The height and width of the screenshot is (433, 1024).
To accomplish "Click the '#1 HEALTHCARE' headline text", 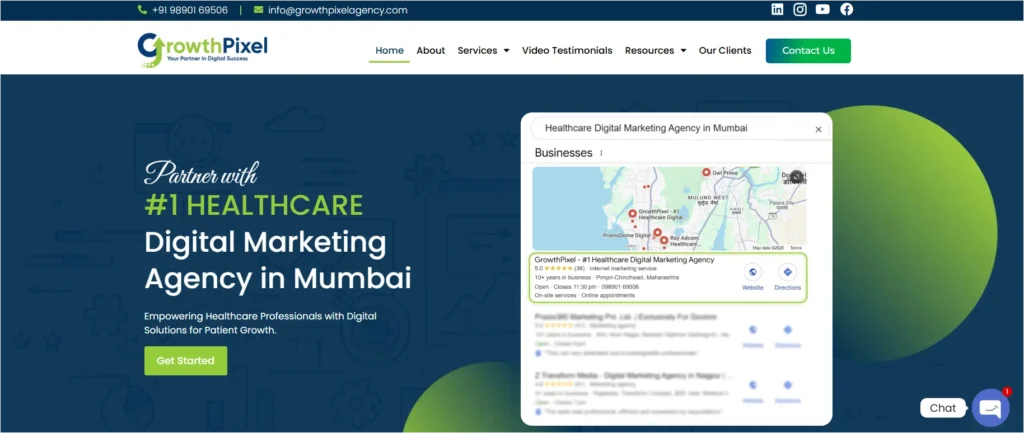I will click(253, 205).
